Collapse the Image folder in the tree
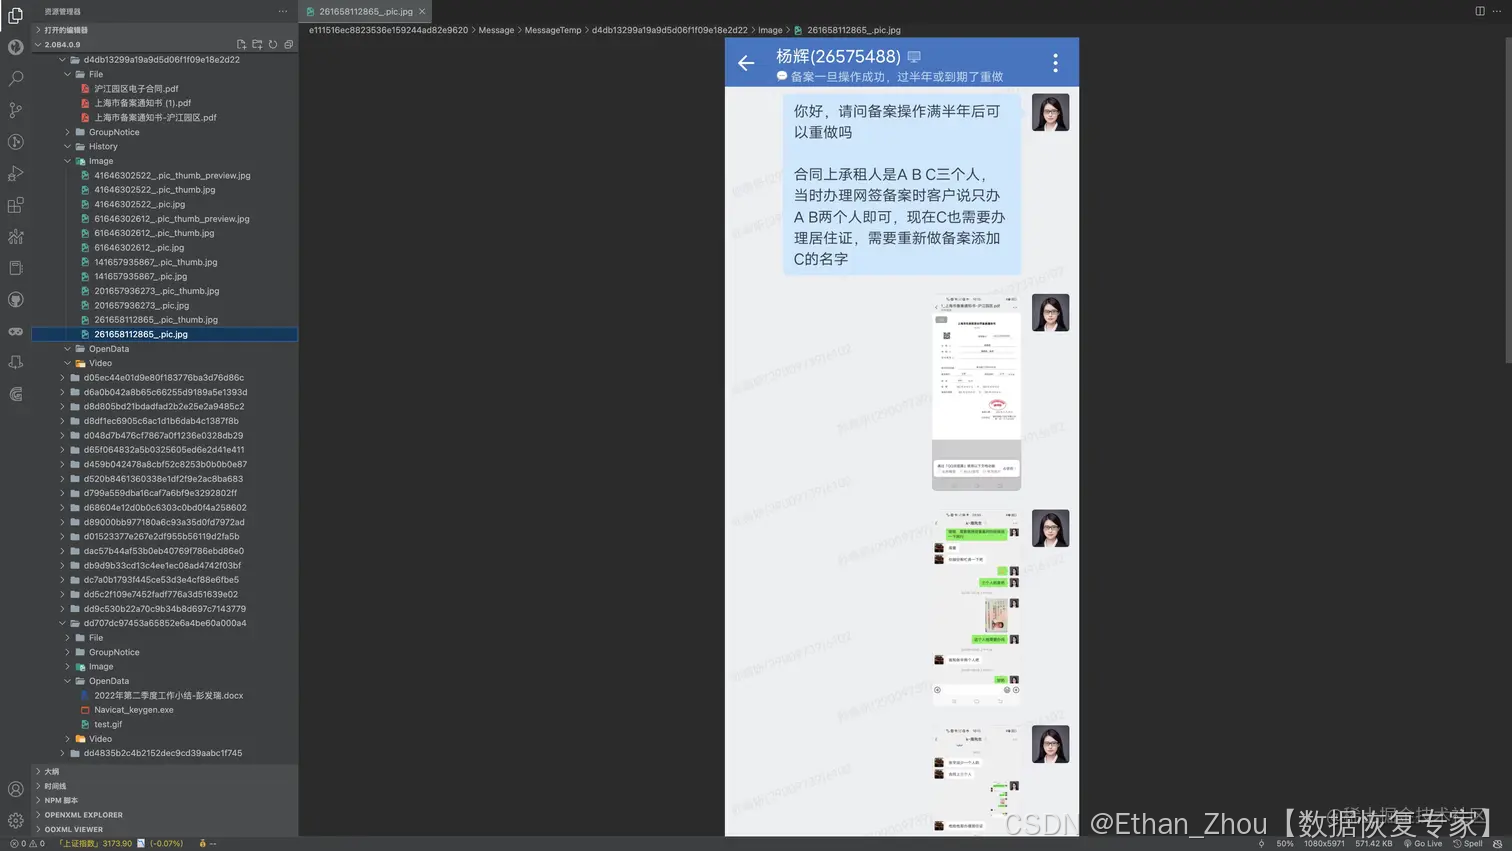The height and width of the screenshot is (851, 1512). pyautogui.click(x=100, y=160)
